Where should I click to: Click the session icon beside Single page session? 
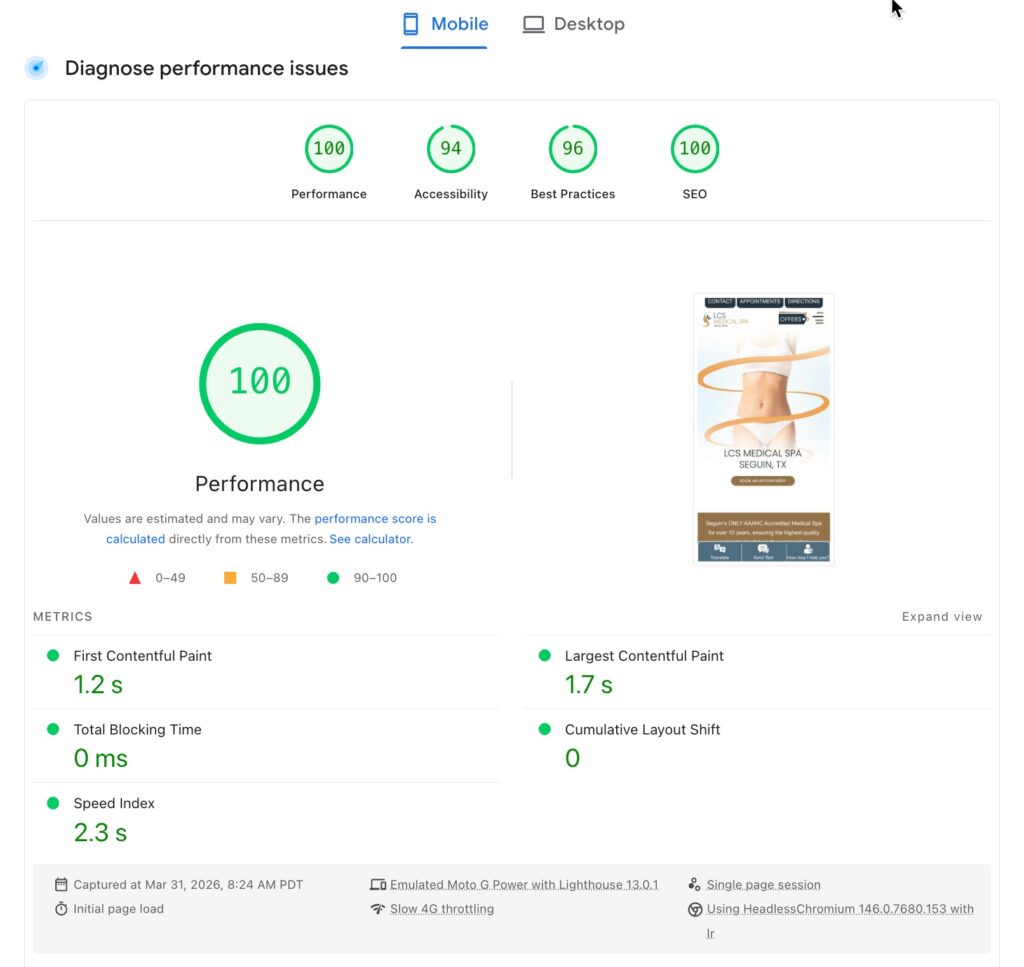click(x=695, y=884)
